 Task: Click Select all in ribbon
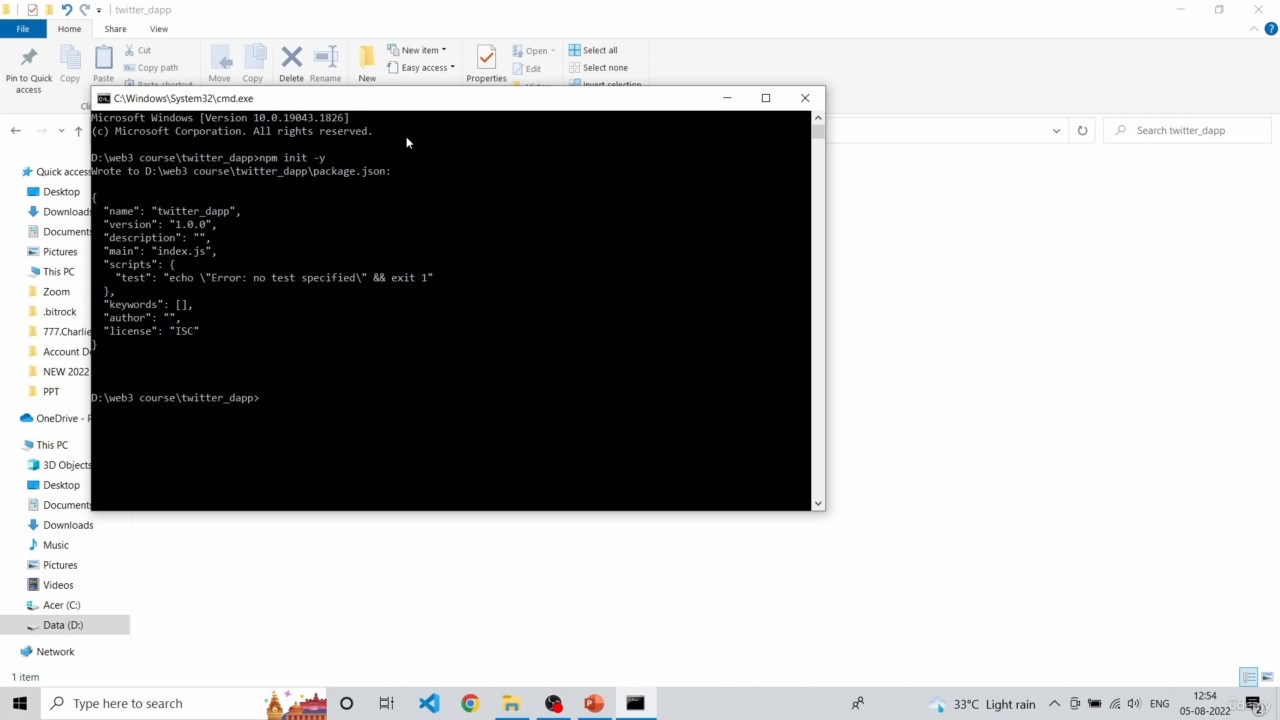click(593, 50)
